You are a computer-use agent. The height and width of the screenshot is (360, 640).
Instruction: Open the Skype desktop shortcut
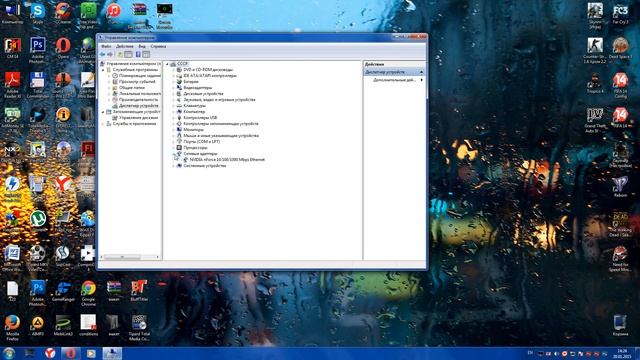(x=38, y=13)
